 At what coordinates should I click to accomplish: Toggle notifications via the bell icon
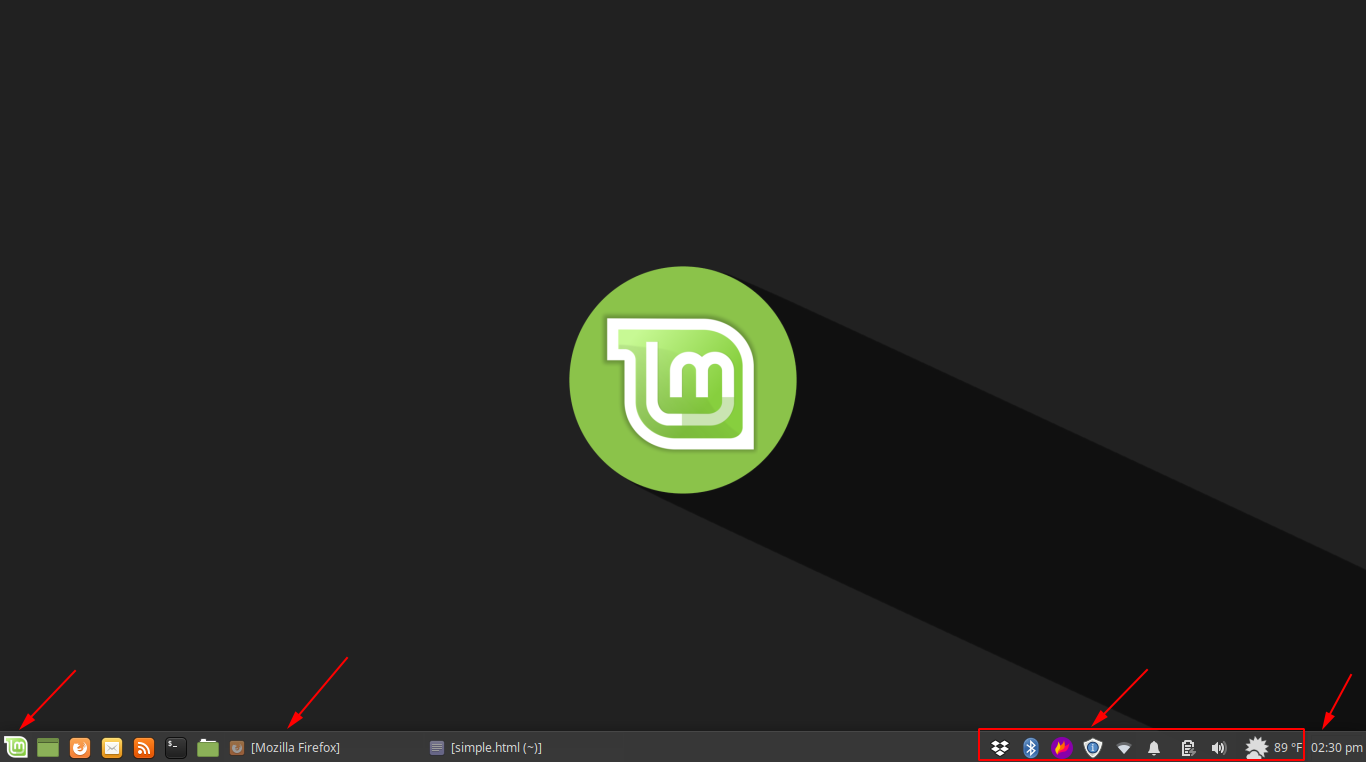pyautogui.click(x=1155, y=747)
